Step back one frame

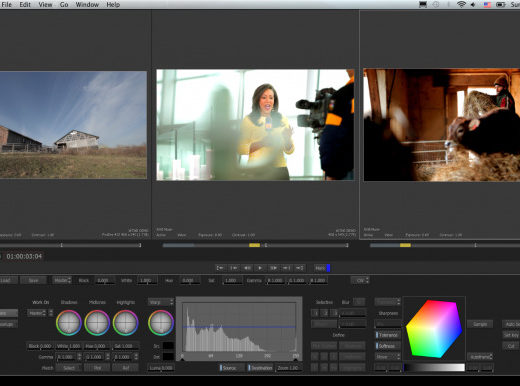pos(247,268)
